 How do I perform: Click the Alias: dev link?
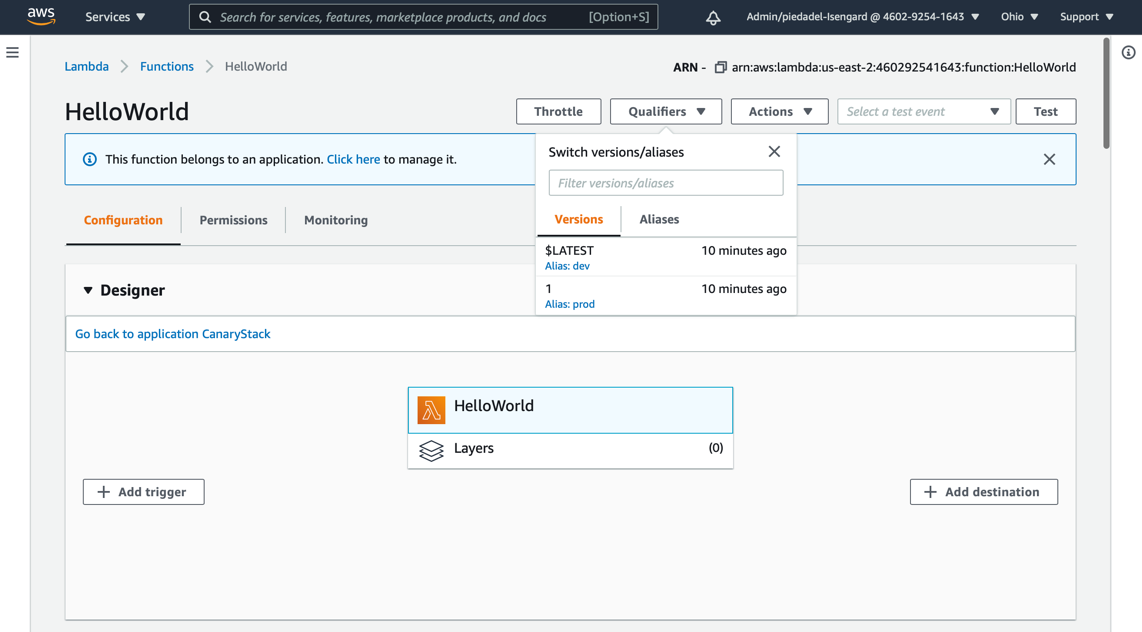pos(567,266)
